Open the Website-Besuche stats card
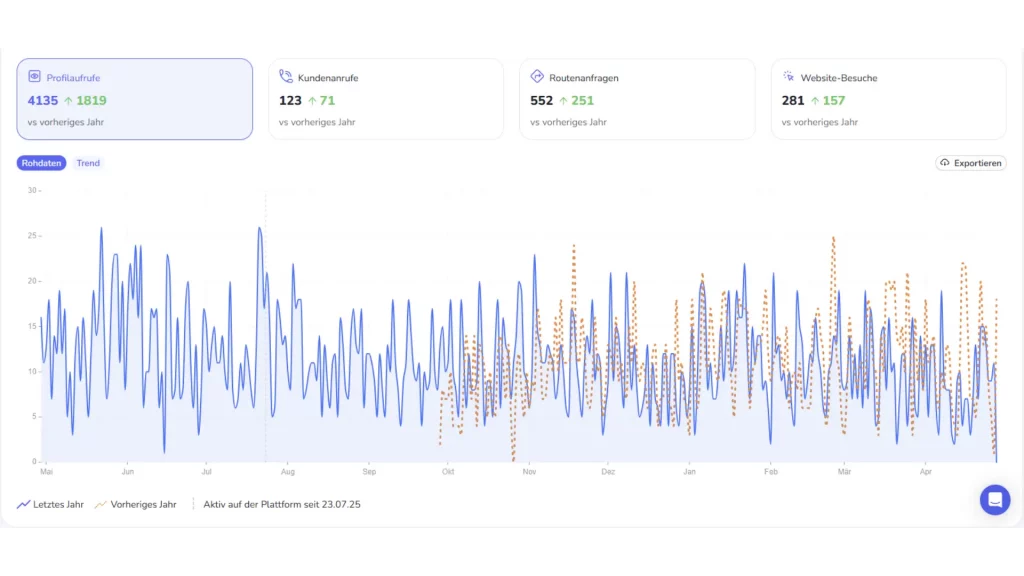 [889, 99]
